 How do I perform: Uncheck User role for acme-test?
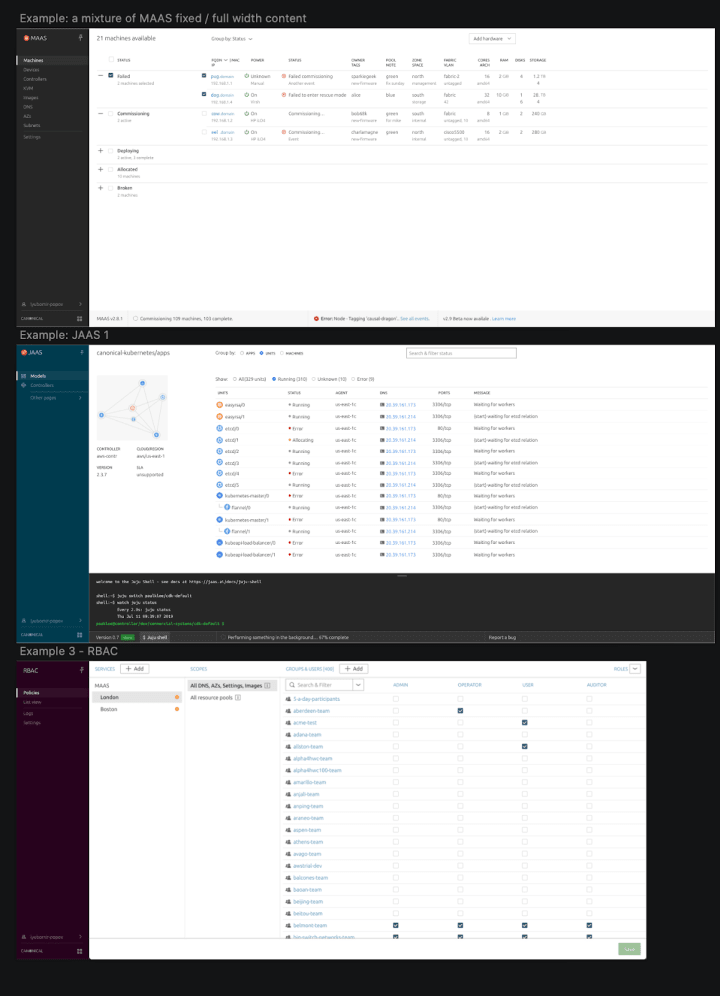pos(524,722)
